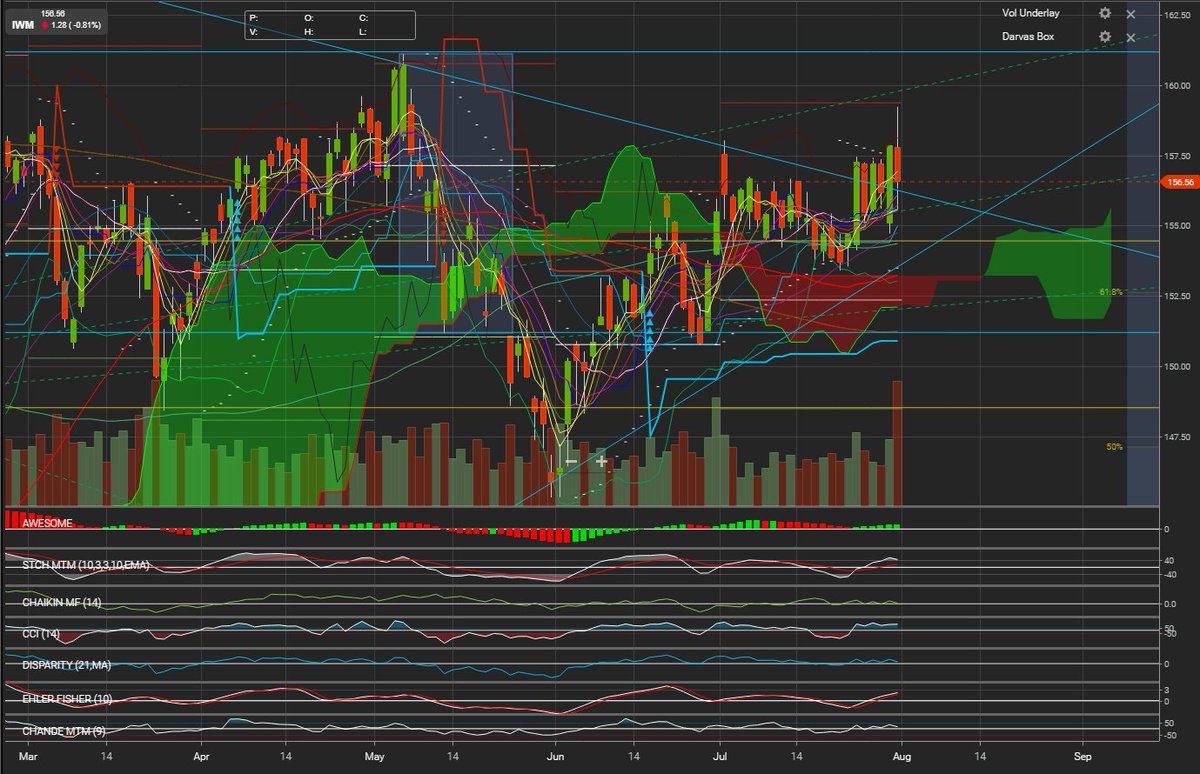The image size is (1200, 774).
Task: Click the Apr date axis label
Action: pos(200,757)
